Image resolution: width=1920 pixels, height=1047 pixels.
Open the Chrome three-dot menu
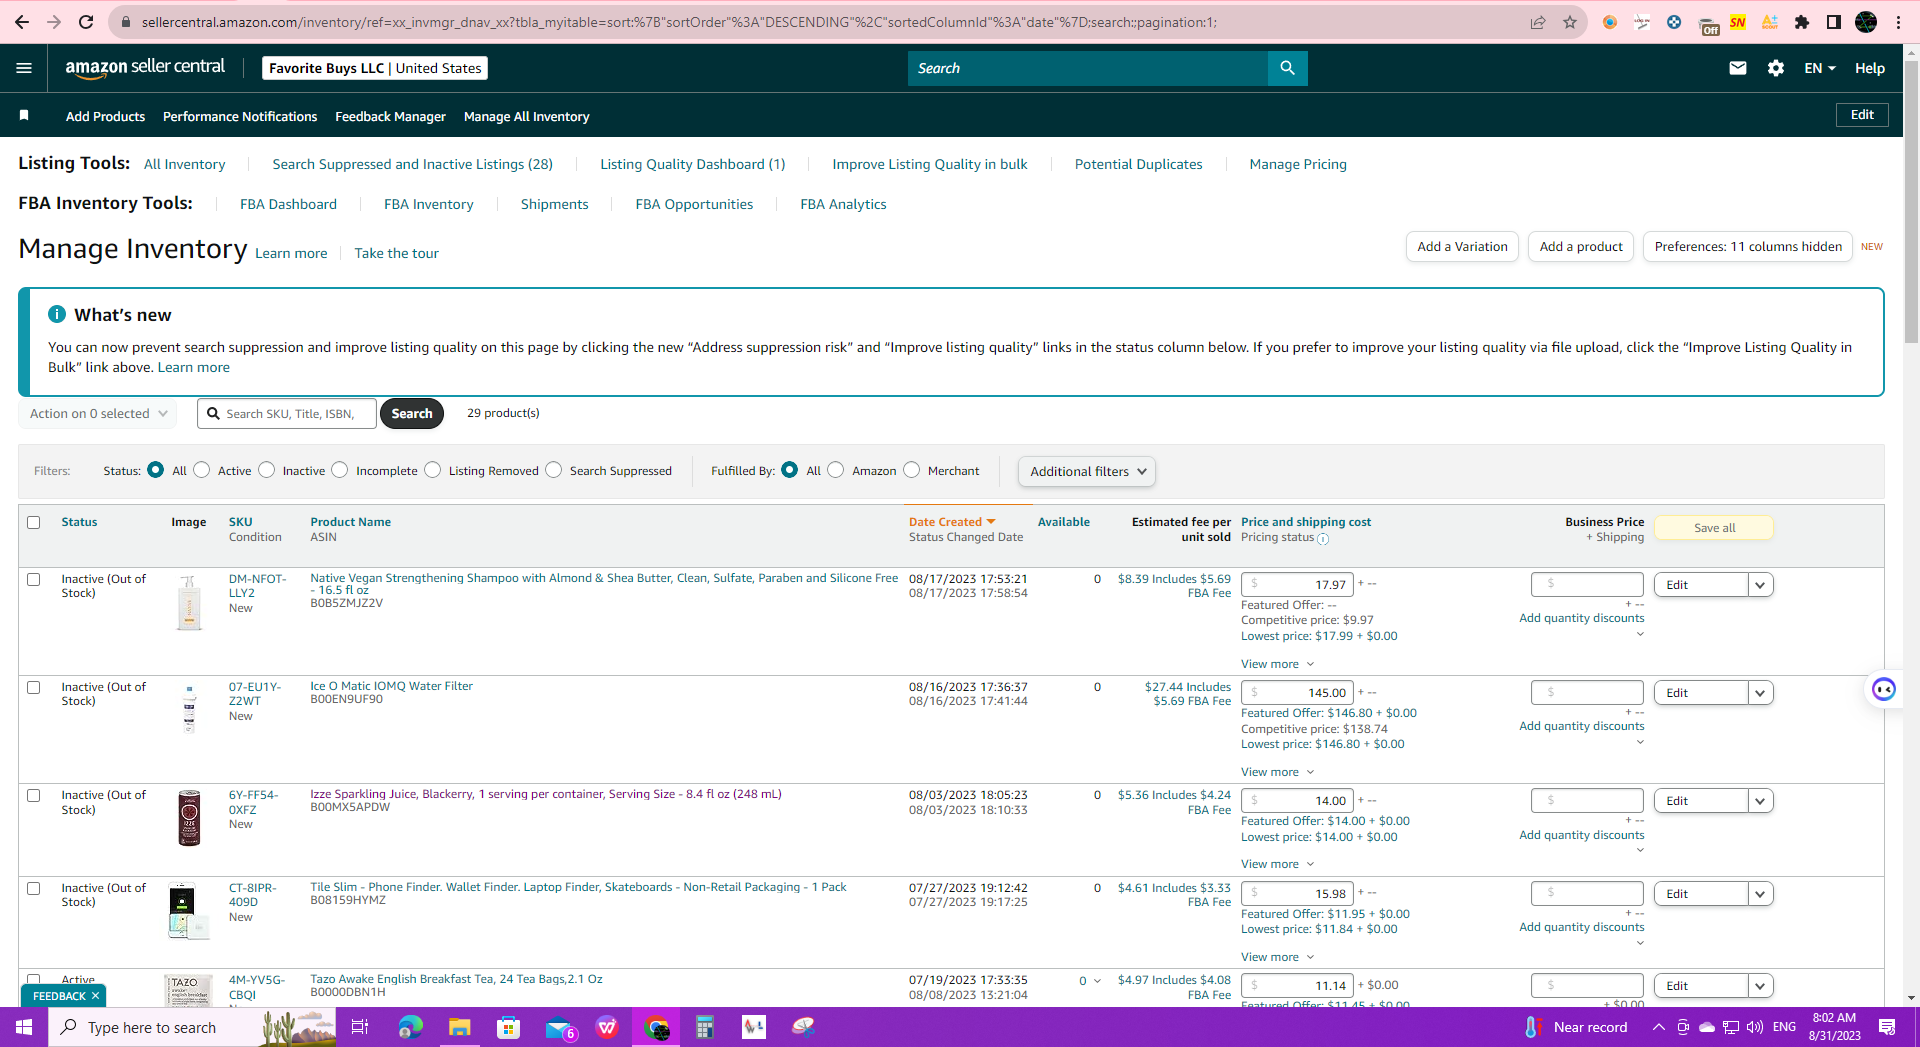1898,22
